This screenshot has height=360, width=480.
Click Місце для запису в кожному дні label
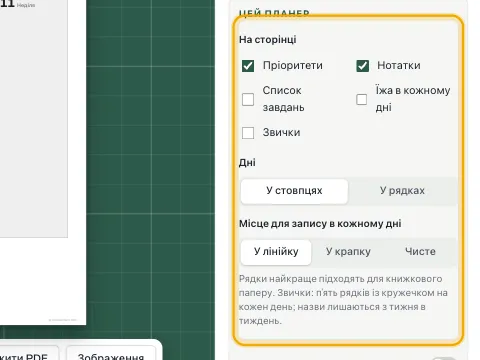320,224
